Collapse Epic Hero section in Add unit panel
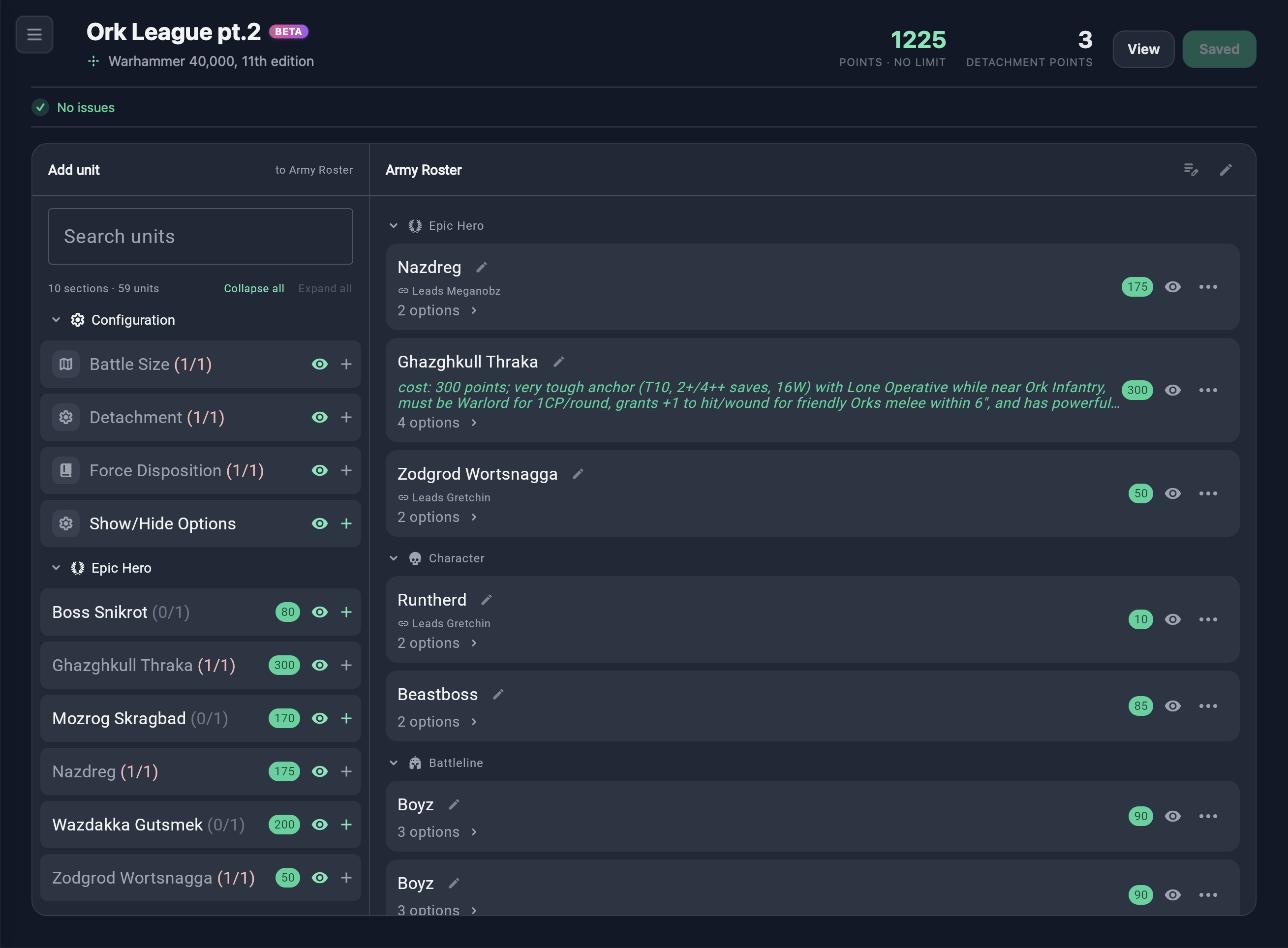Viewport: 1288px width, 948px height. click(56, 568)
